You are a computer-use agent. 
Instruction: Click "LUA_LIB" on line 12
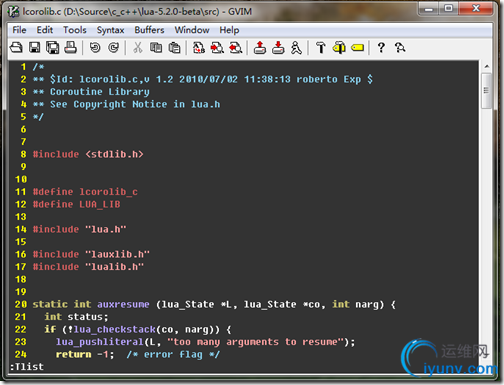100,204
